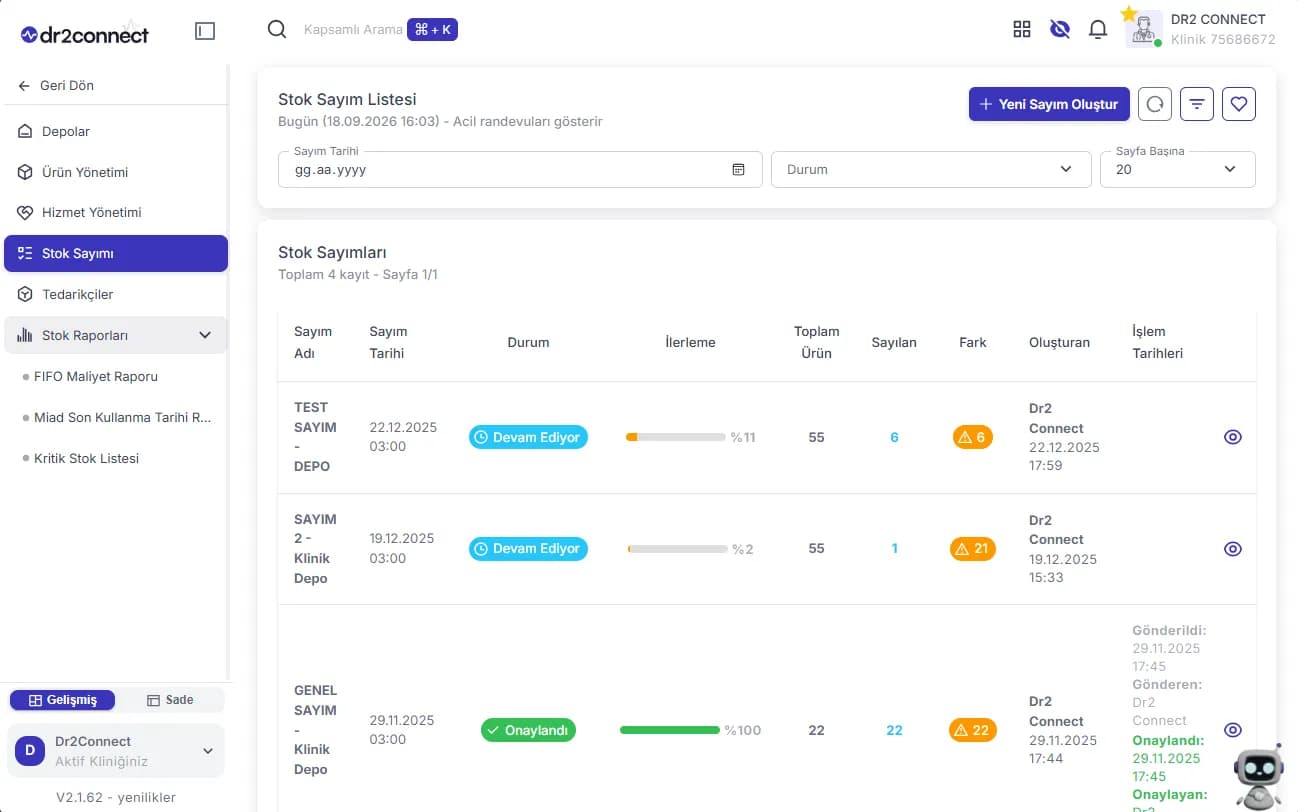Open the DR2 CONNECT profile avatar

point(1143,29)
